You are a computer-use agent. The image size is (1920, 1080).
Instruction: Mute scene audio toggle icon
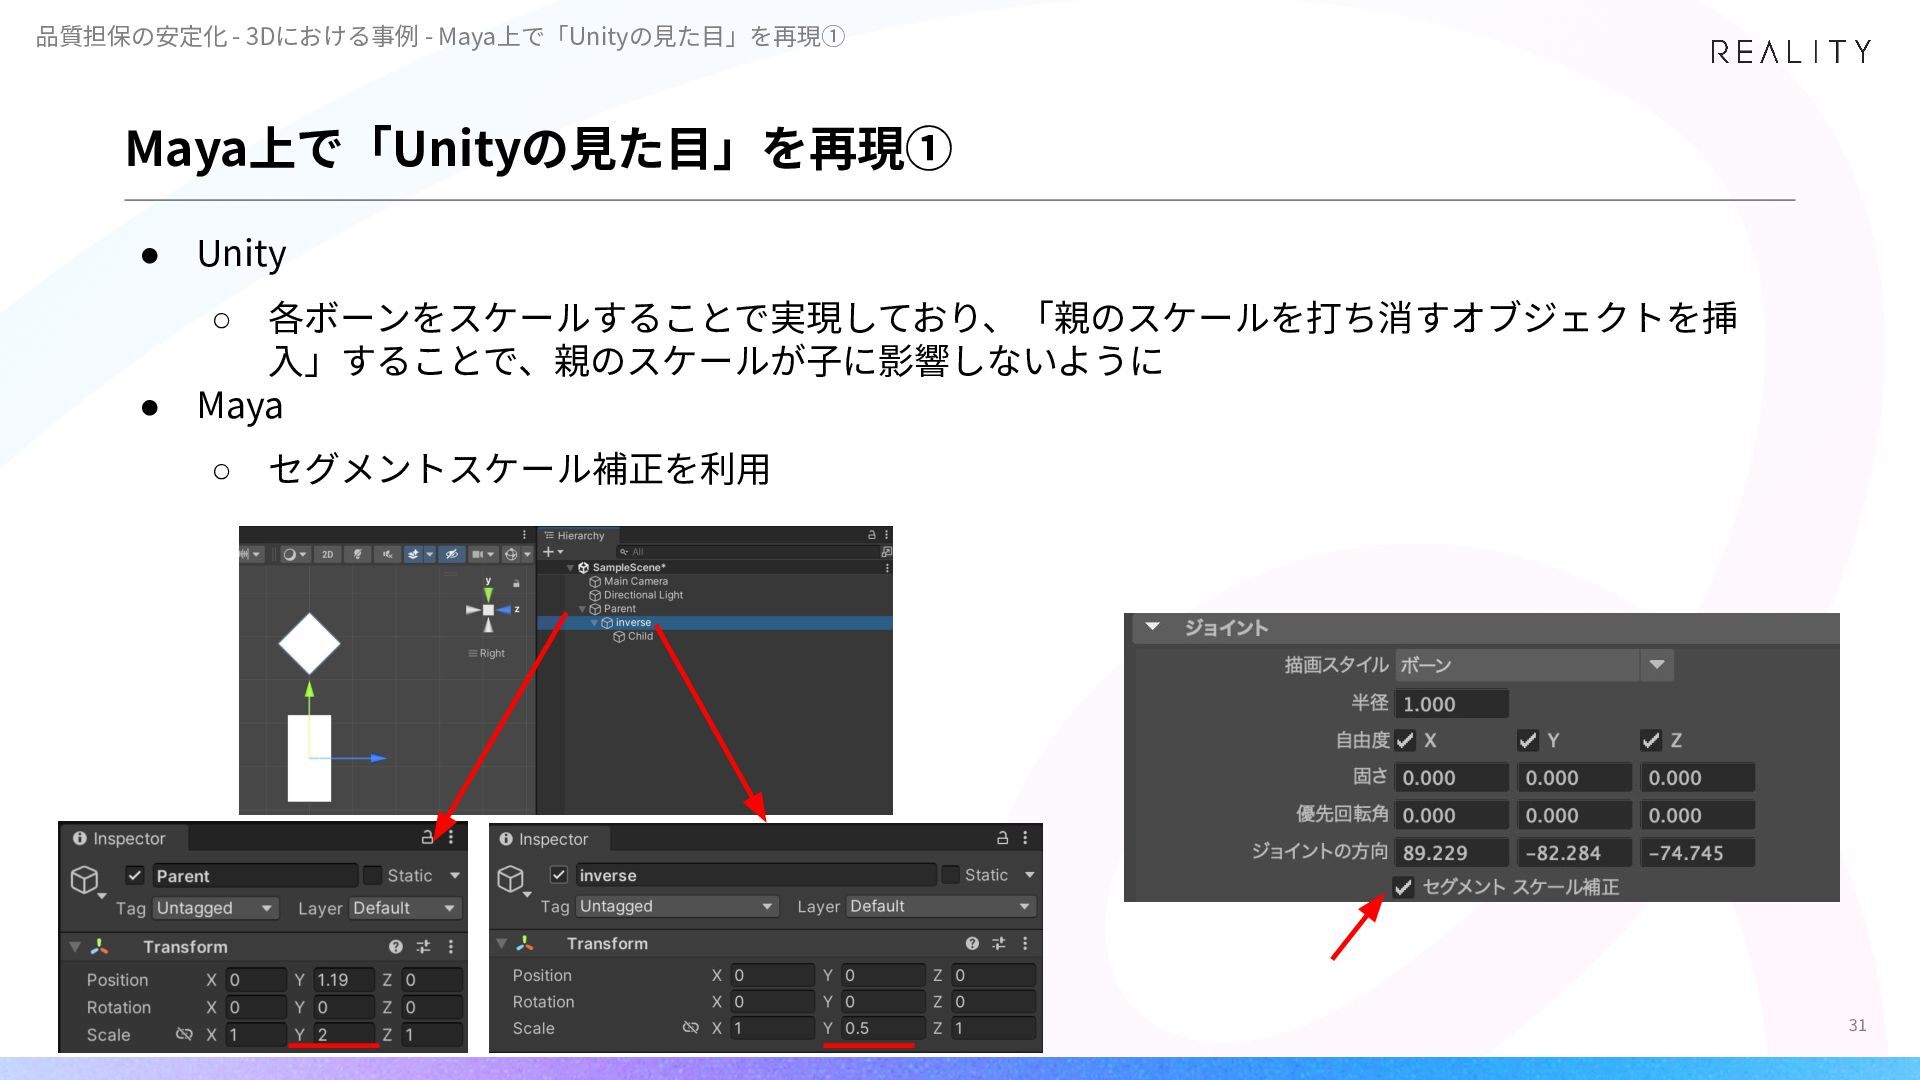tap(387, 554)
